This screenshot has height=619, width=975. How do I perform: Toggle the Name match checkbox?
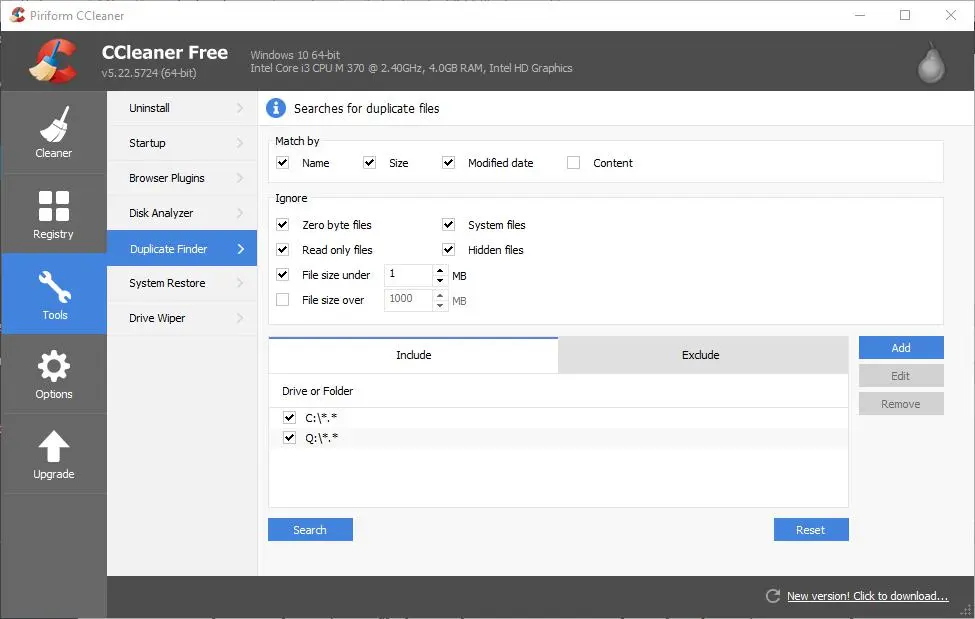[282, 162]
